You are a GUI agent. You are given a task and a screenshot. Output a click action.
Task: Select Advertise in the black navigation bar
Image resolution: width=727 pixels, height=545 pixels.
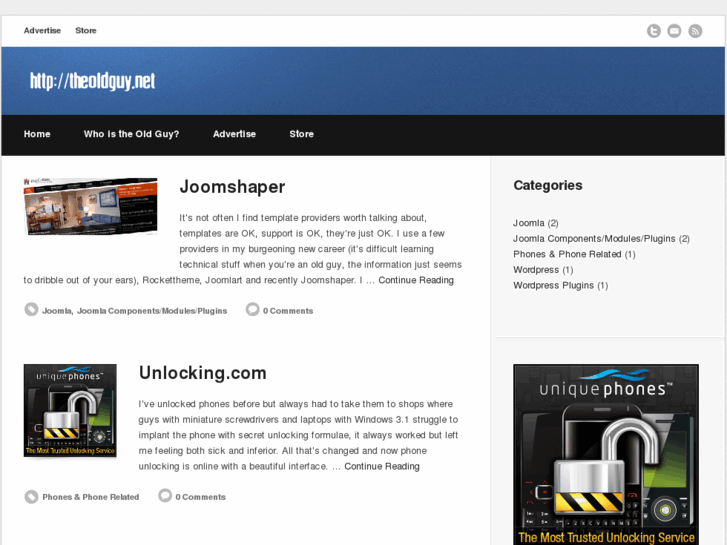click(234, 134)
